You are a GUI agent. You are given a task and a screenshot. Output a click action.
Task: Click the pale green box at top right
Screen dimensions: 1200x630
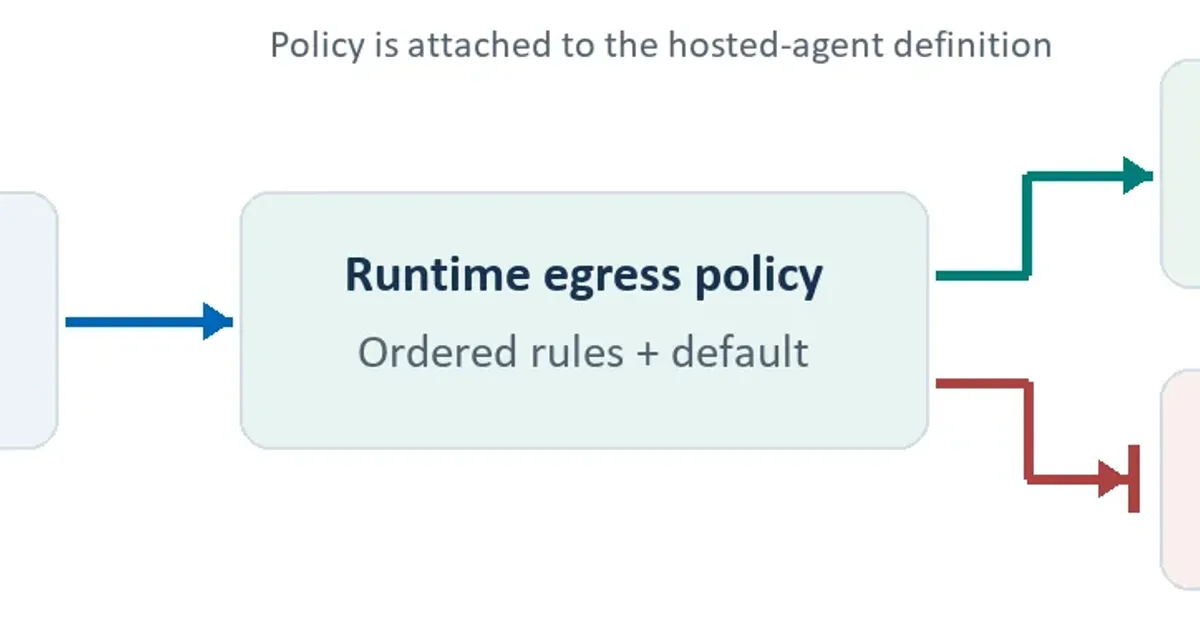[1180, 173]
